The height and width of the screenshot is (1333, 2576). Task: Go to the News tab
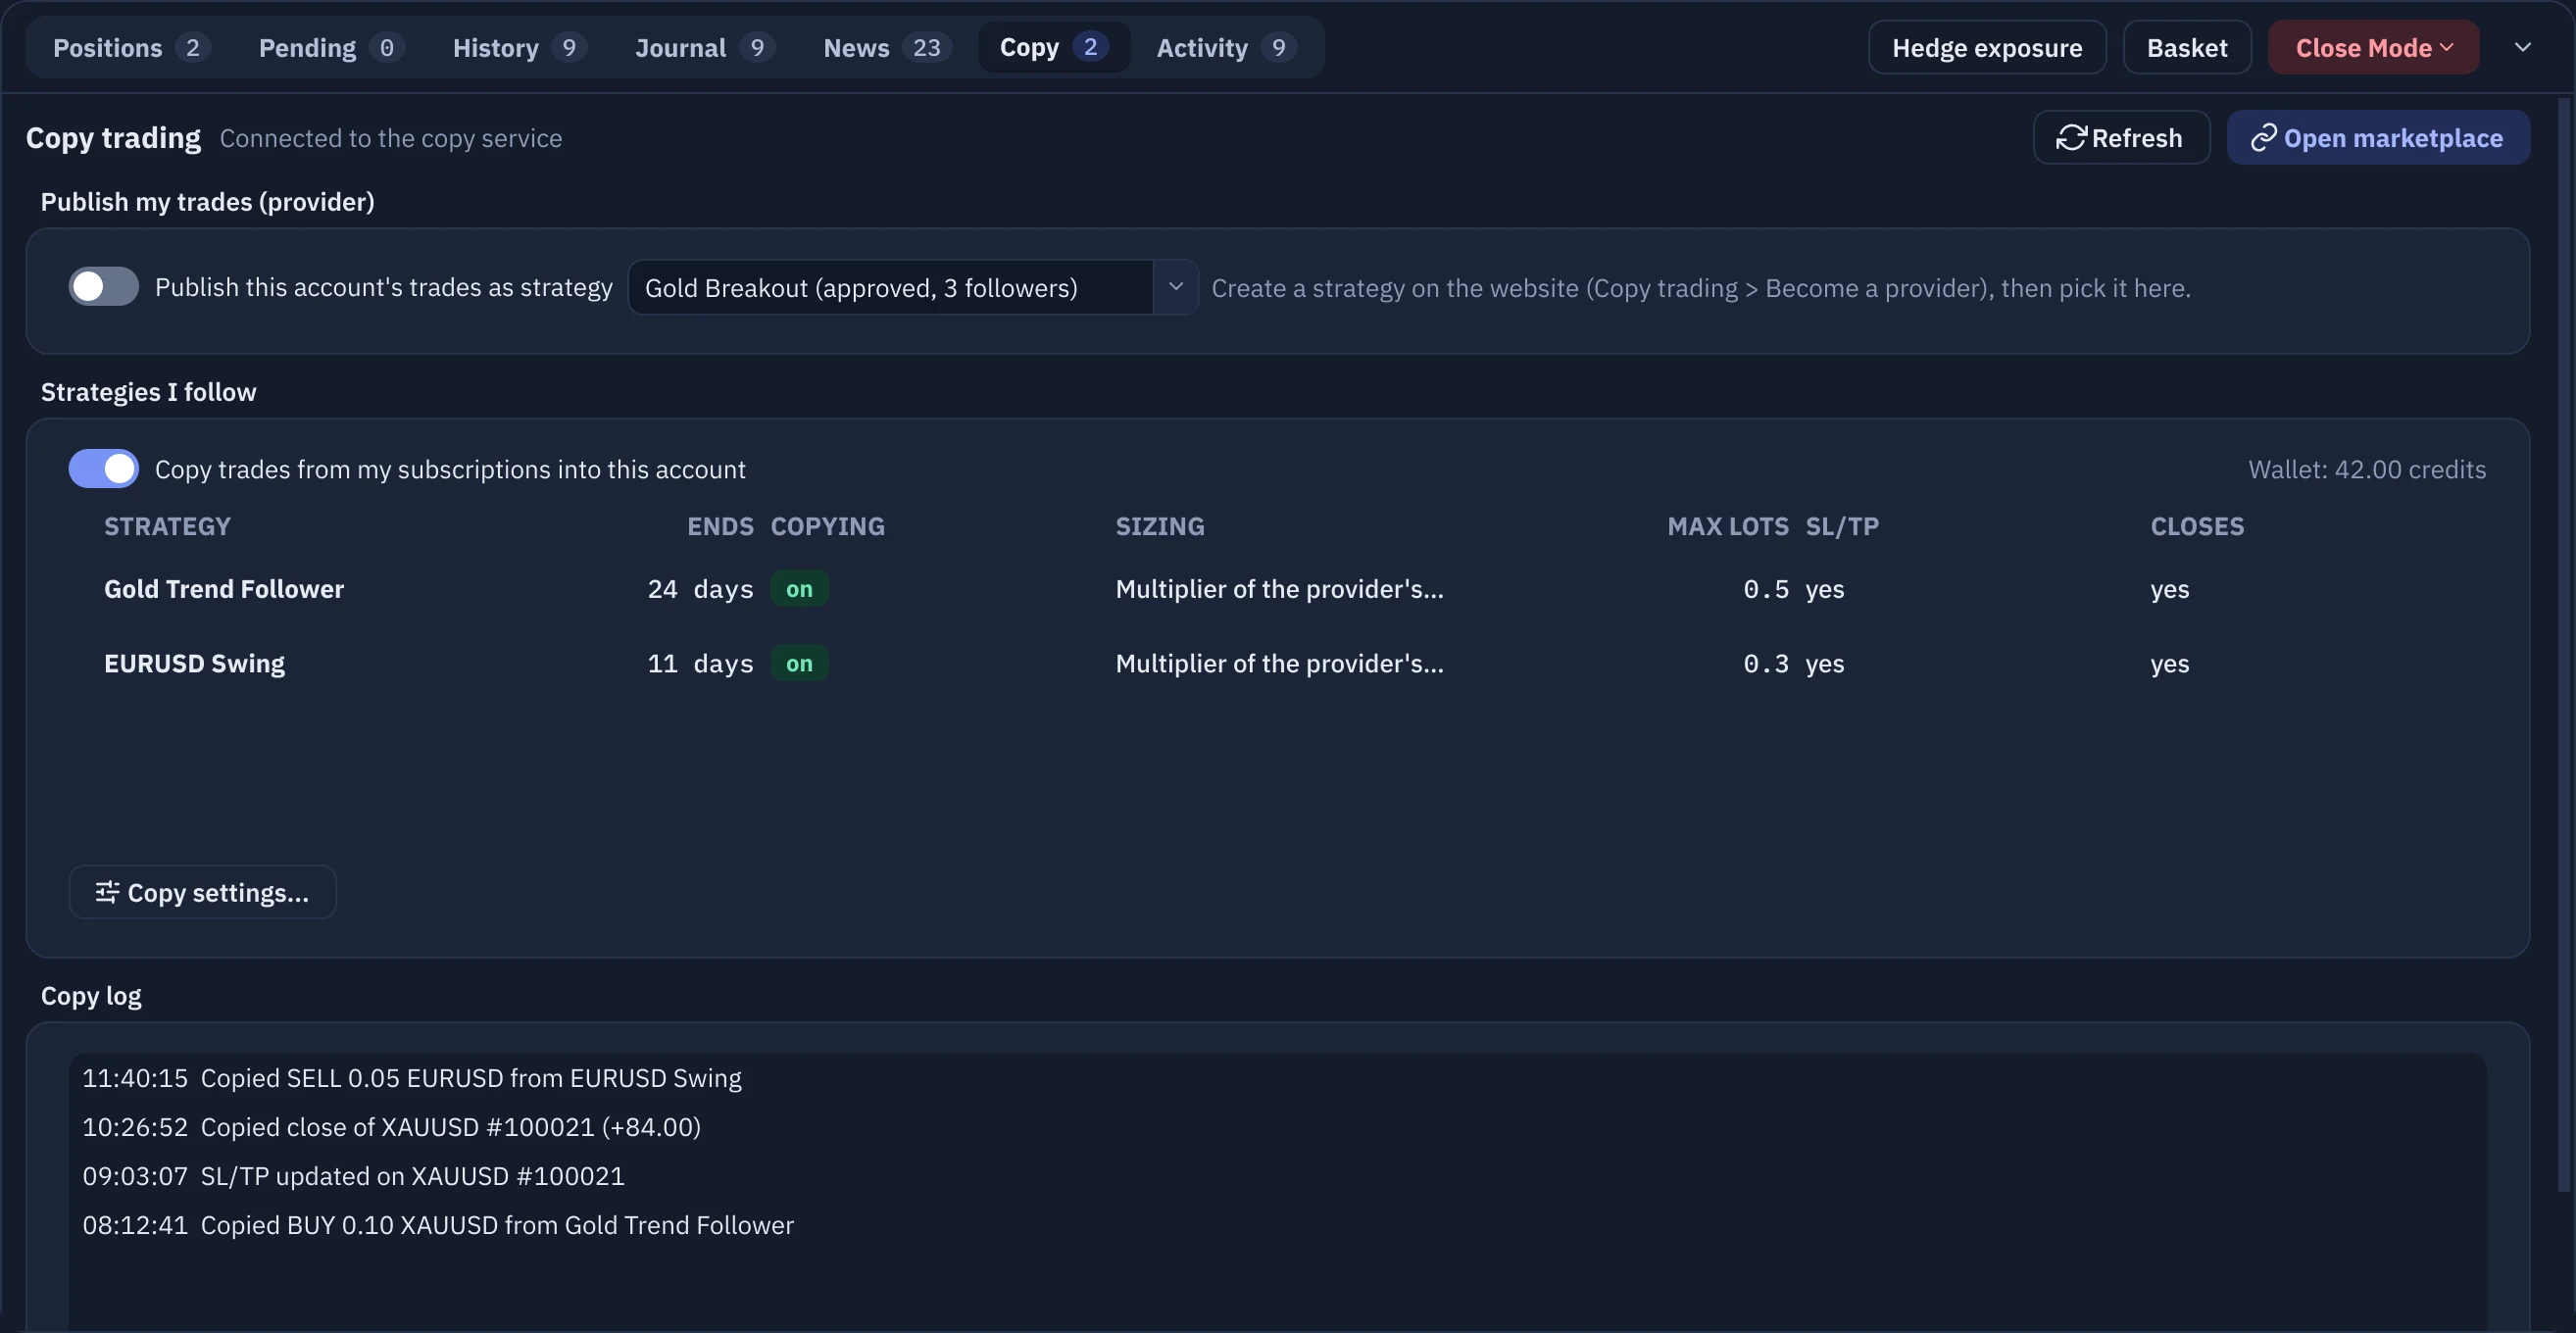(887, 48)
